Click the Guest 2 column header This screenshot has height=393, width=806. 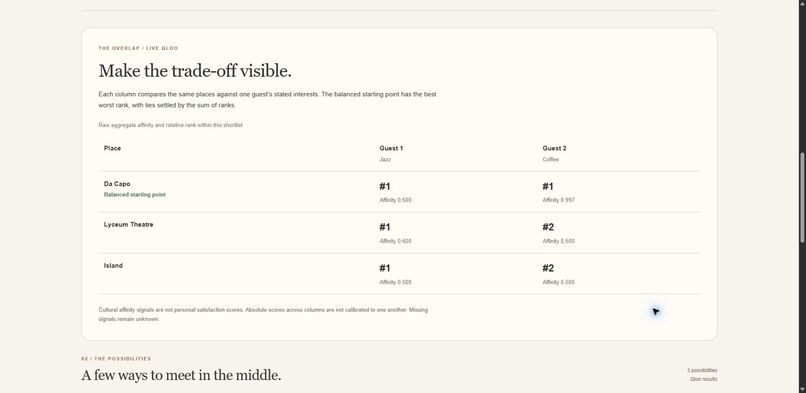[x=554, y=148]
